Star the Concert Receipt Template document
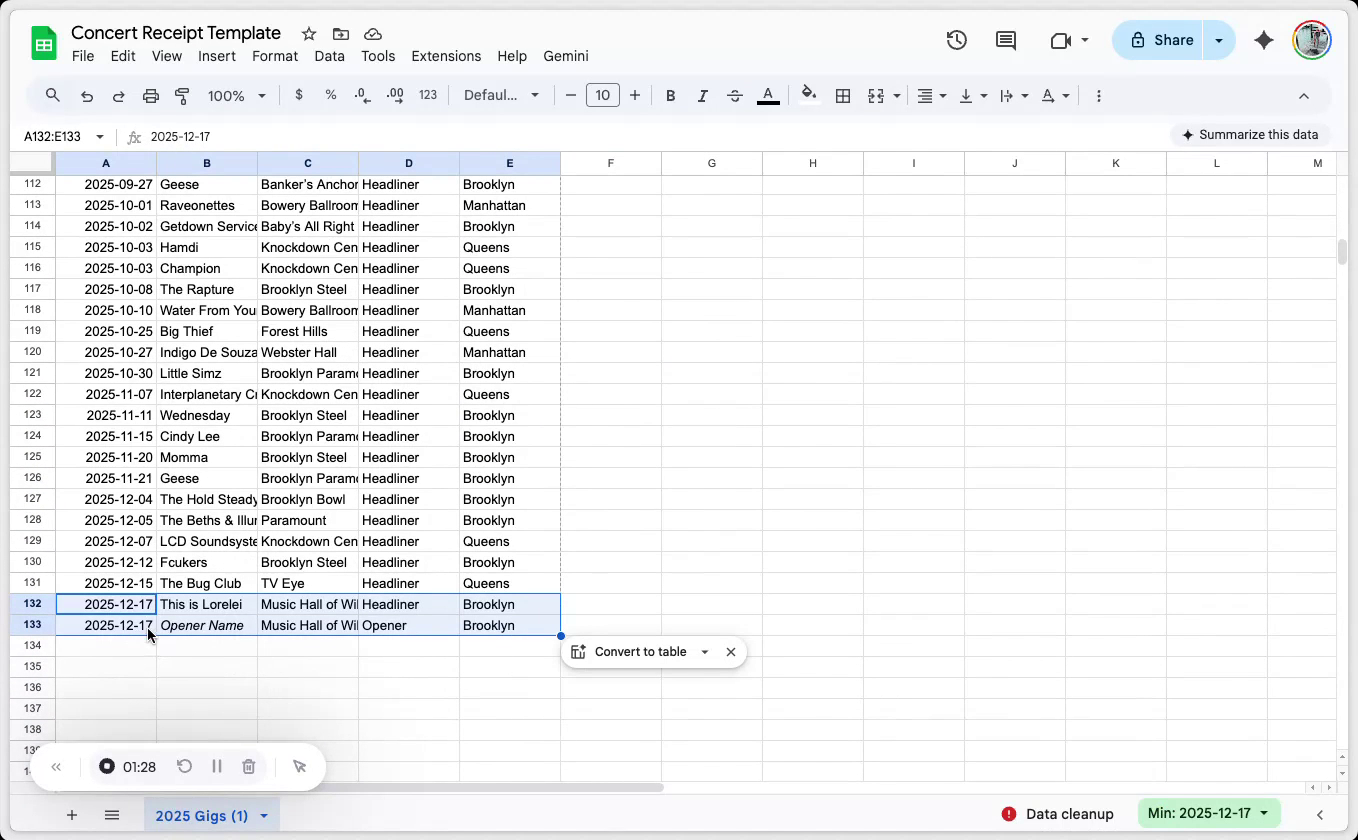 309,34
